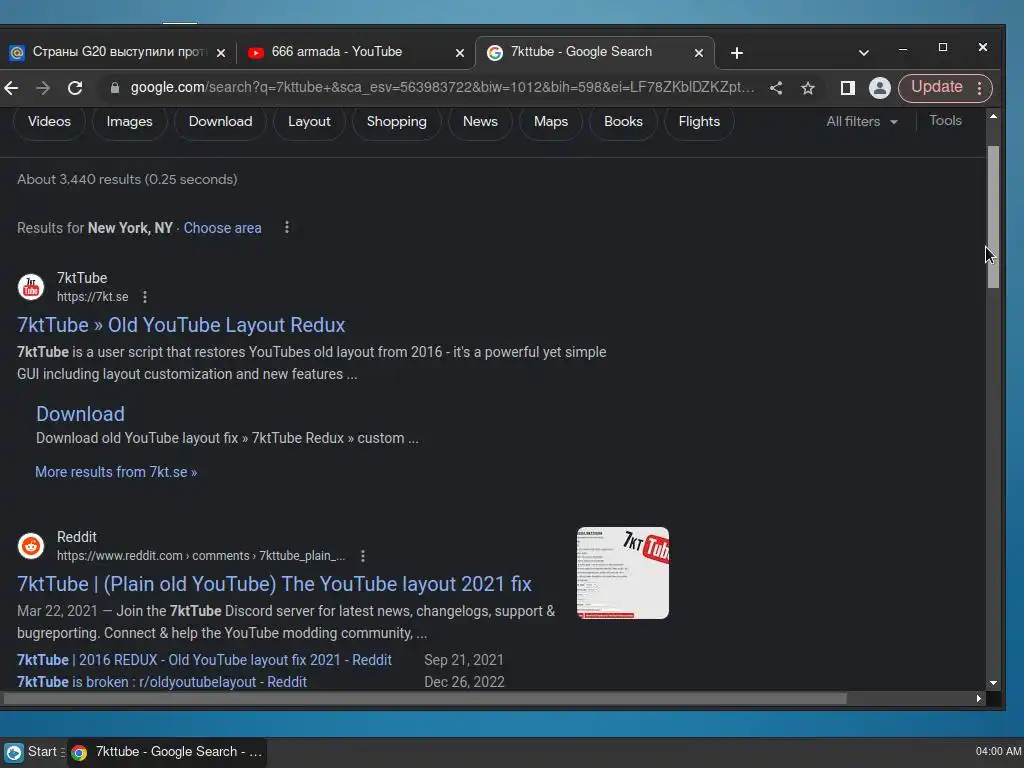Click the scroll down arrow
The image size is (1024, 768).
pyautogui.click(x=993, y=683)
